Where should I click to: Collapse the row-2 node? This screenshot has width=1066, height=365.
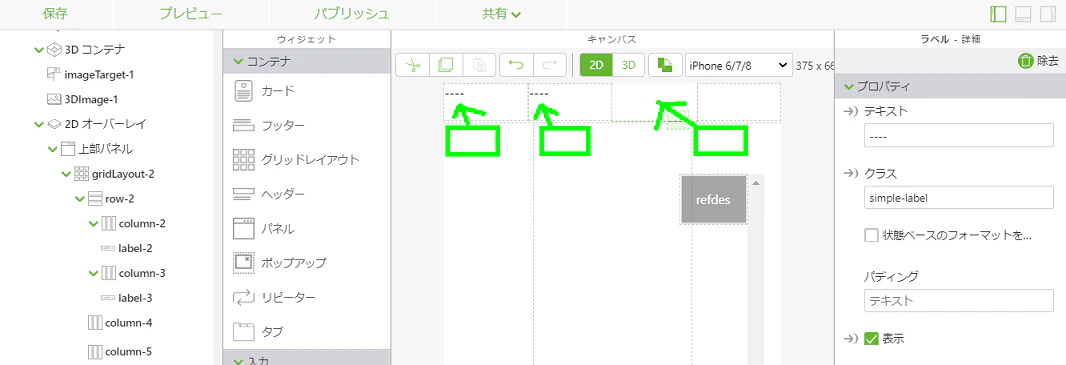click(x=80, y=198)
